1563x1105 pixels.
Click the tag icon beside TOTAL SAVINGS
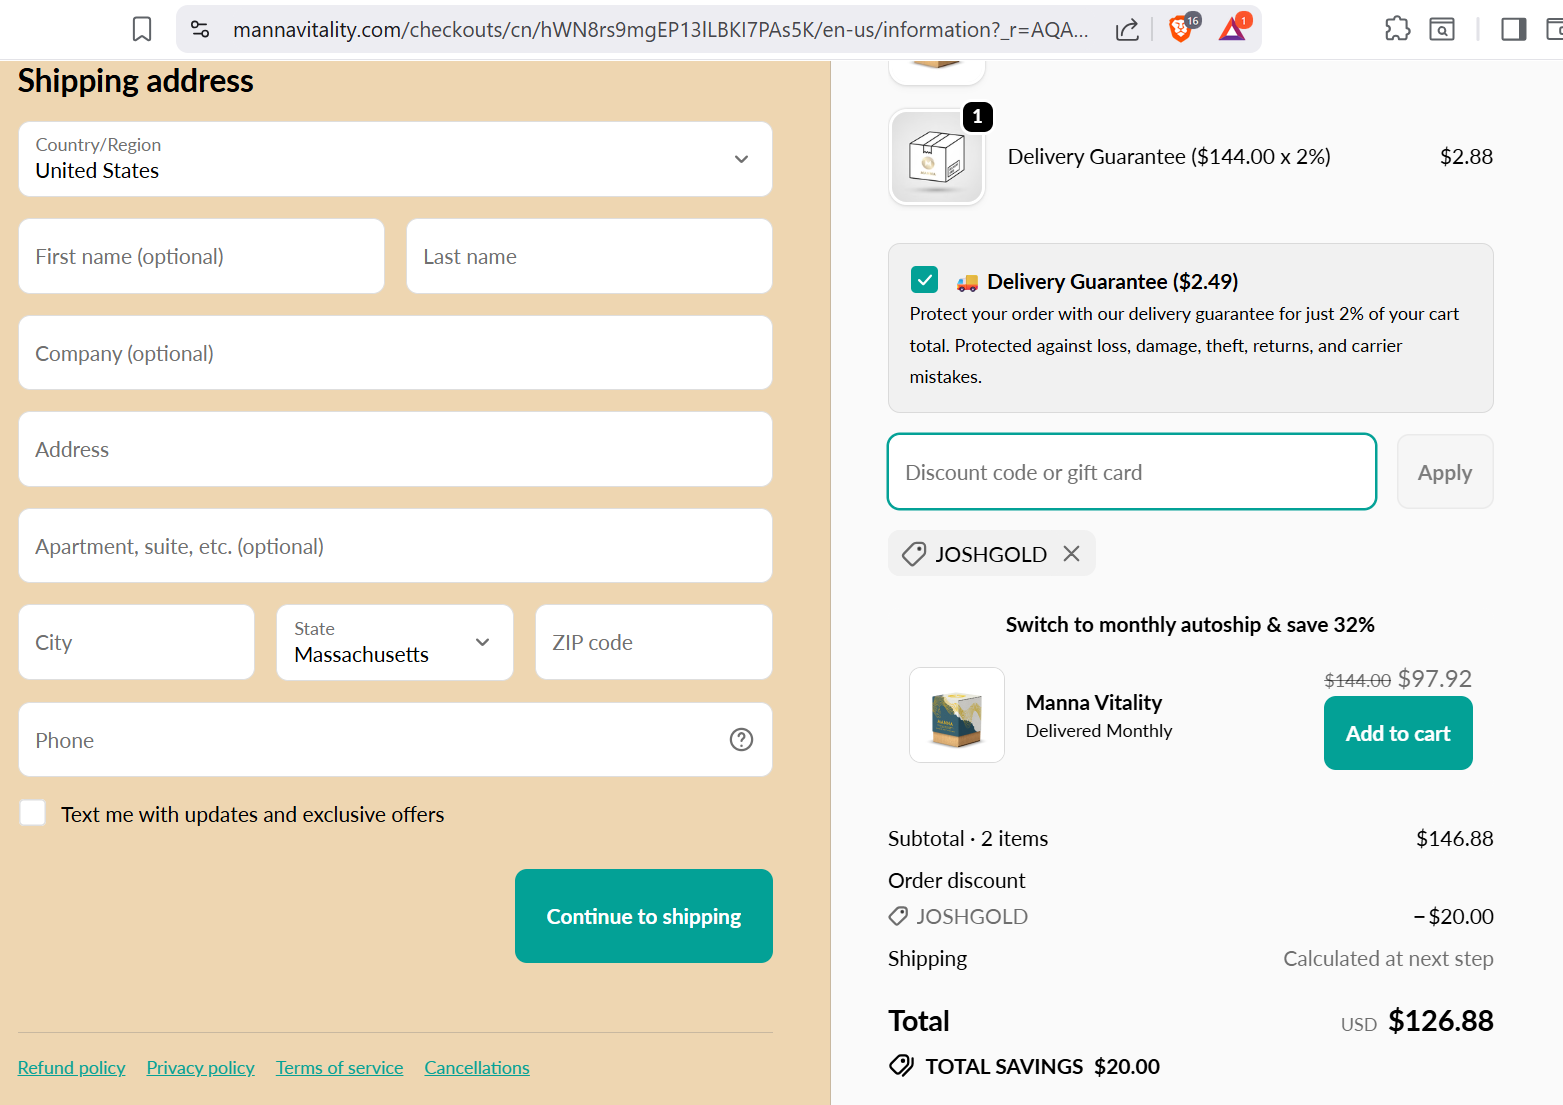pos(901,1066)
